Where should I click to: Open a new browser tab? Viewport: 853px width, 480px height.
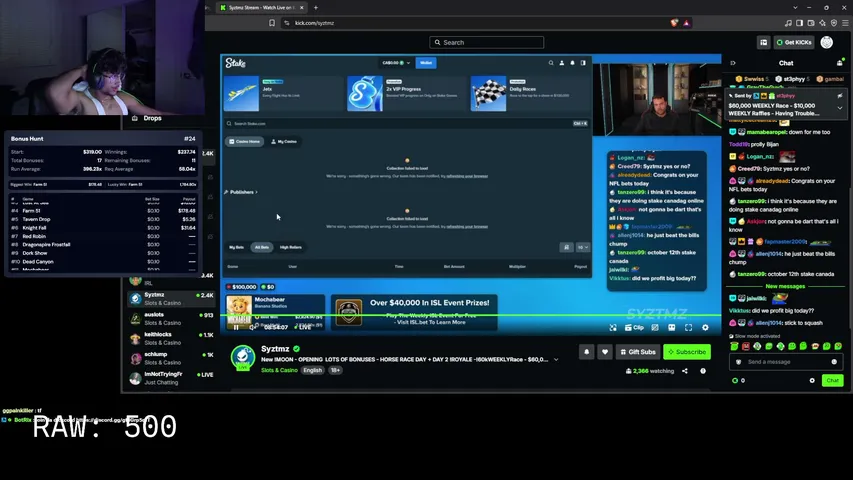click(x=316, y=8)
